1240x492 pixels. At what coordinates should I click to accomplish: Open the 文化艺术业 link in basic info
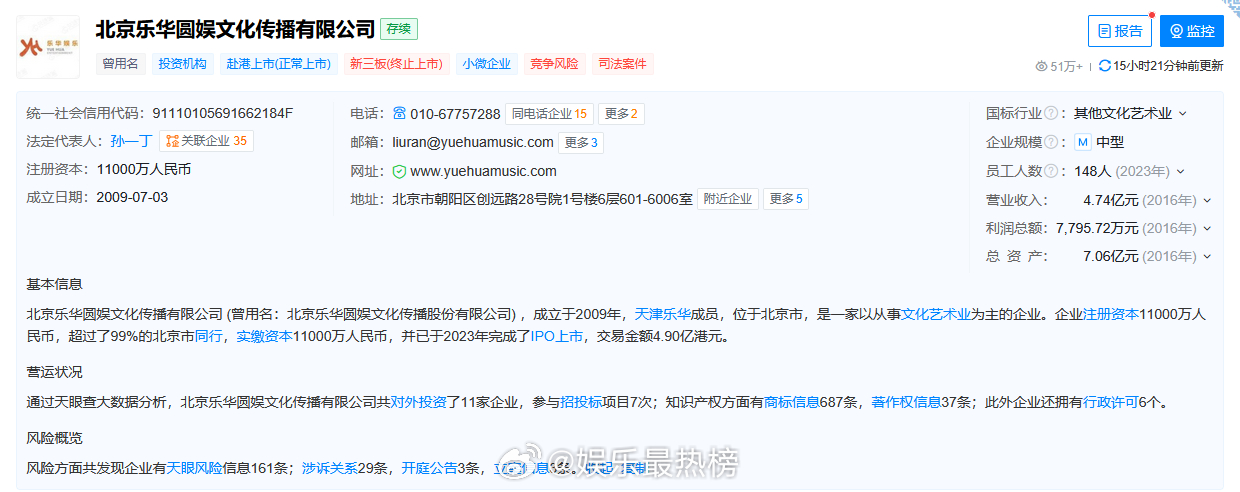coord(936,314)
